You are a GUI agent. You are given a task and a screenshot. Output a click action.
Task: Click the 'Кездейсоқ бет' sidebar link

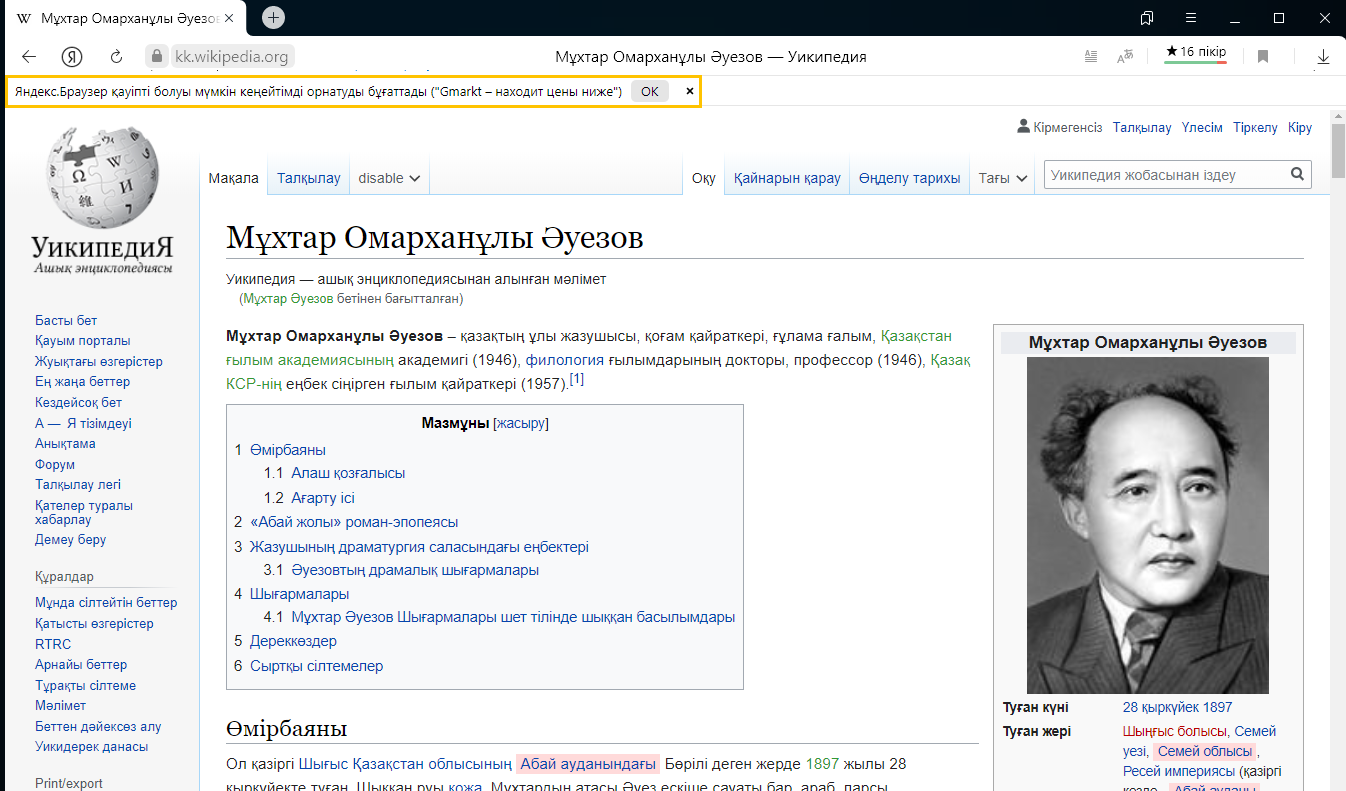coord(78,402)
